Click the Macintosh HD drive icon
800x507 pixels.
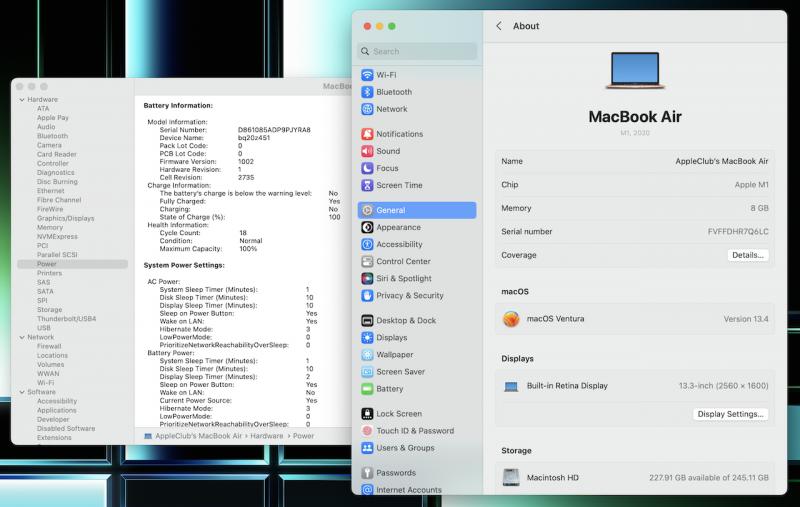511,477
